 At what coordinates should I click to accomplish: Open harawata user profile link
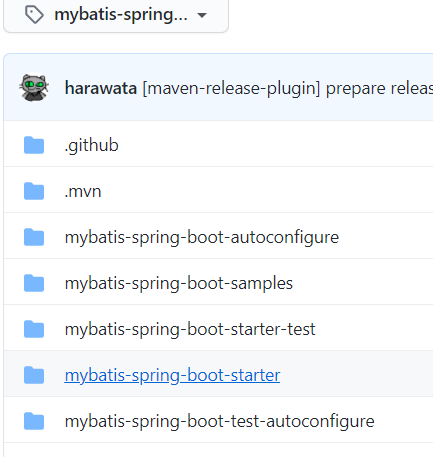point(101,88)
